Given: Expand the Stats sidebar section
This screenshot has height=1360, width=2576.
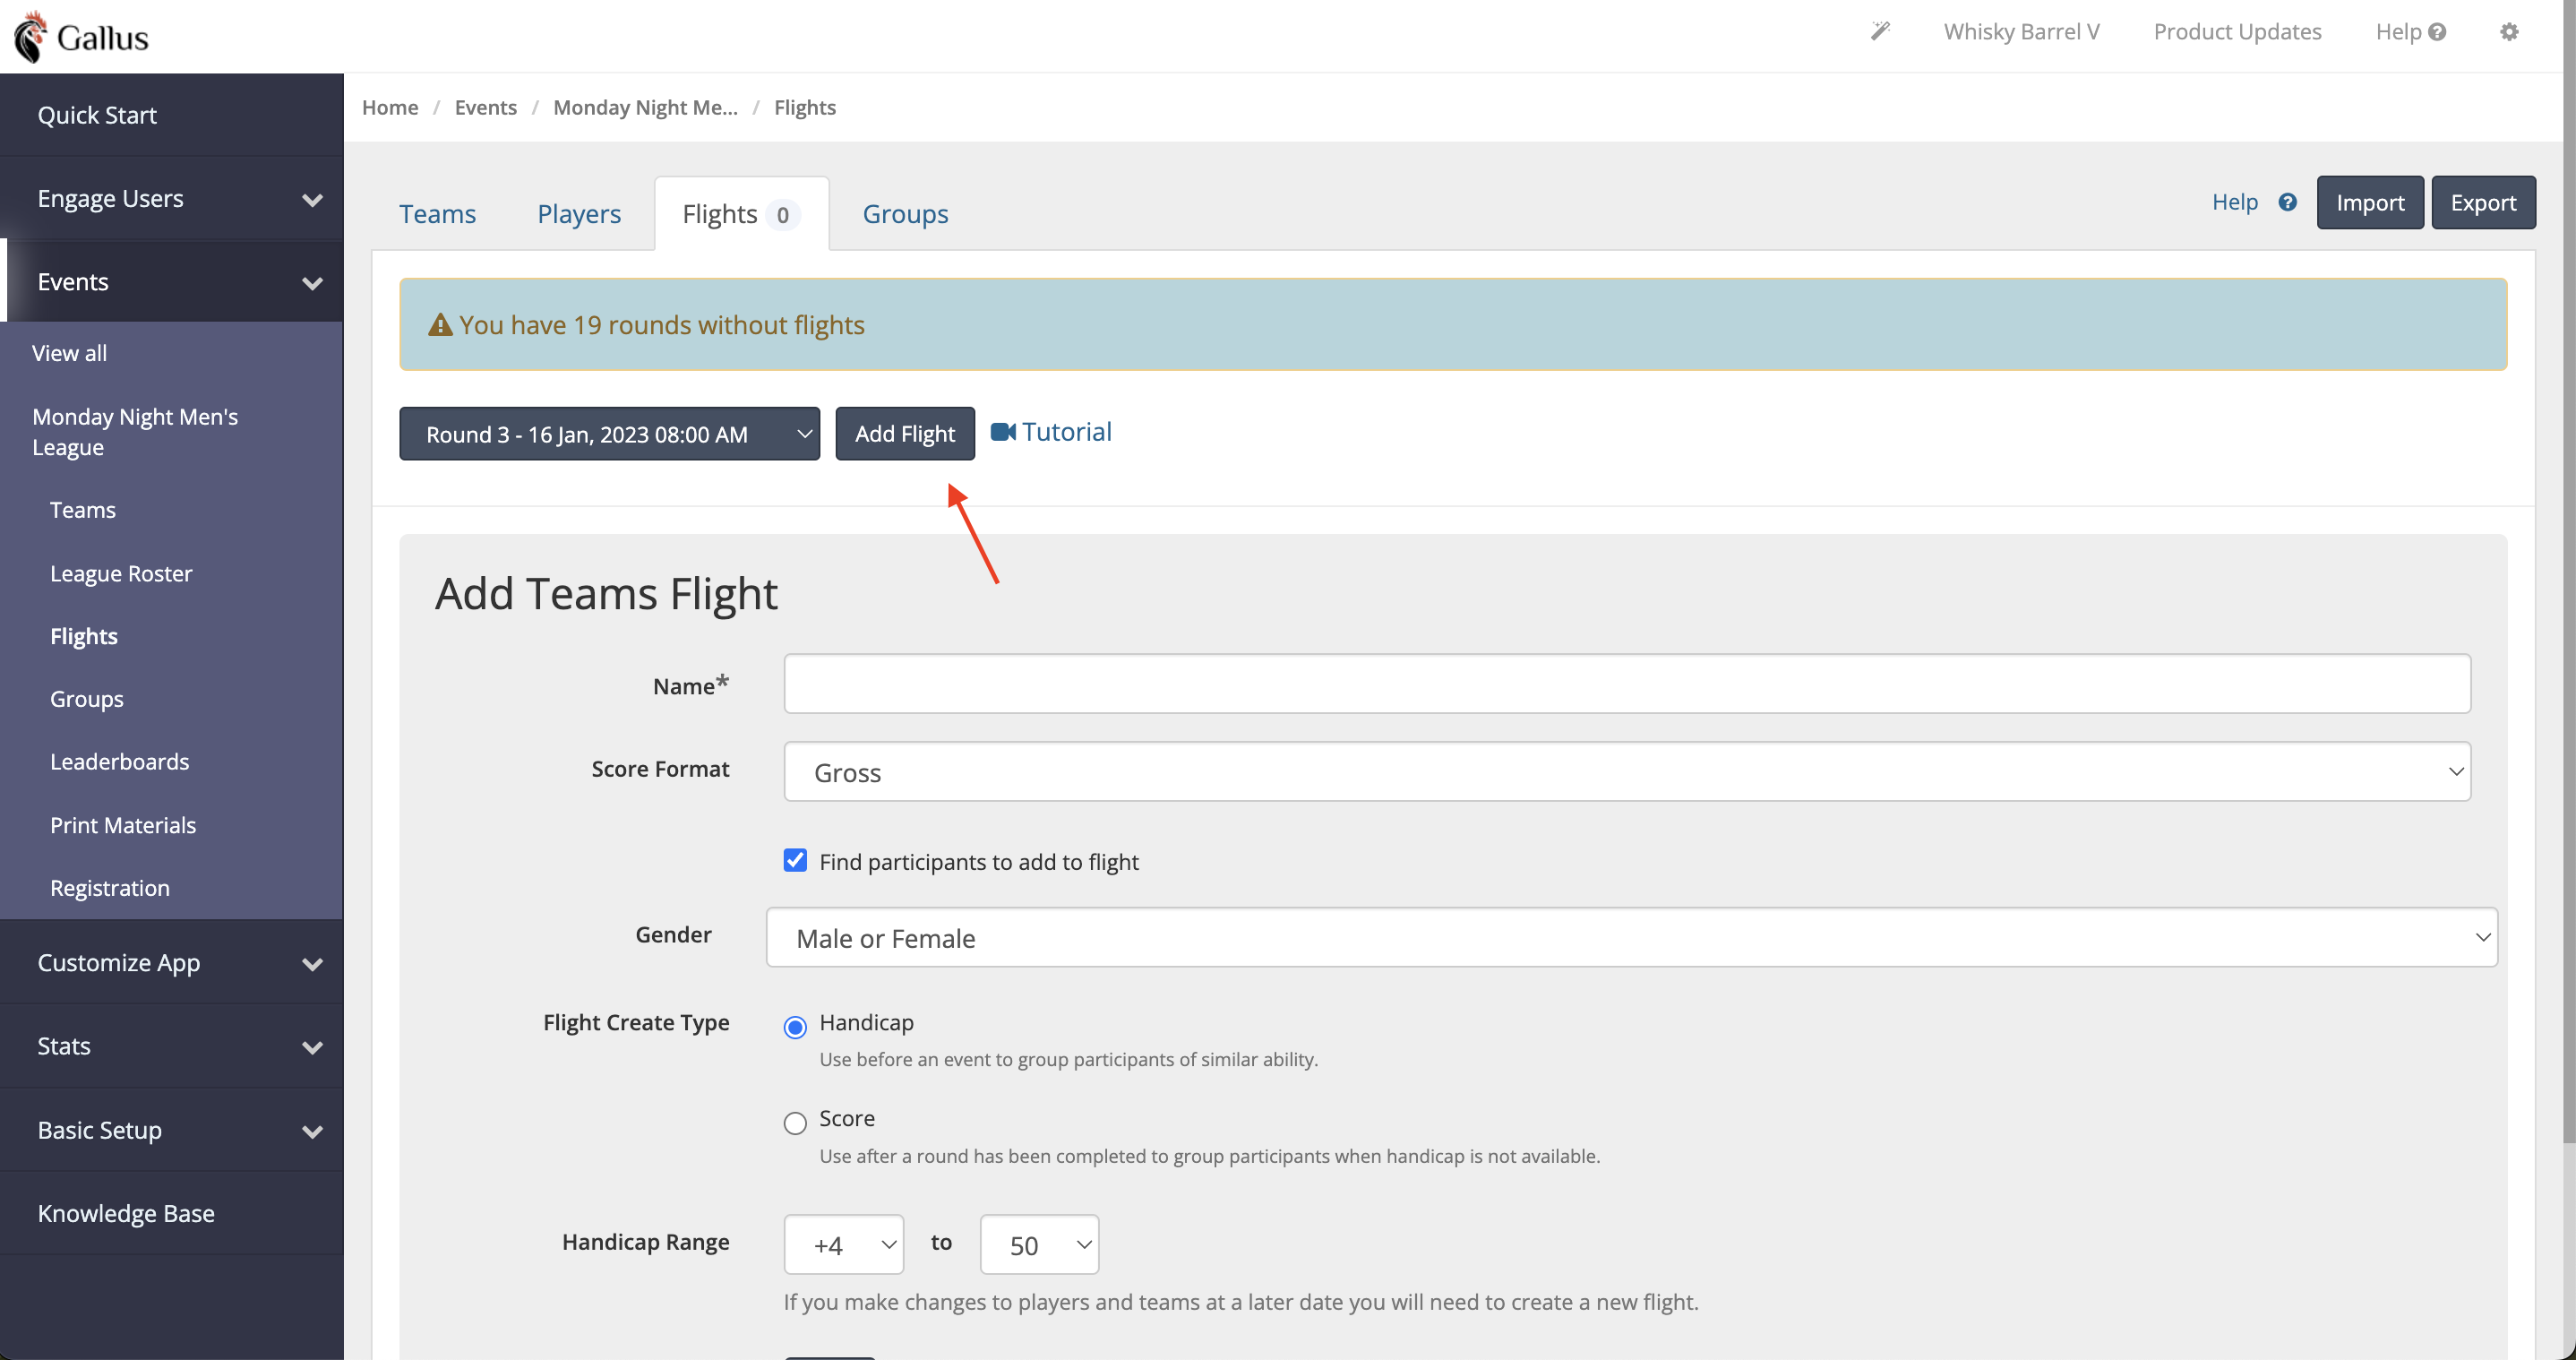Looking at the screenshot, I should point(172,1046).
